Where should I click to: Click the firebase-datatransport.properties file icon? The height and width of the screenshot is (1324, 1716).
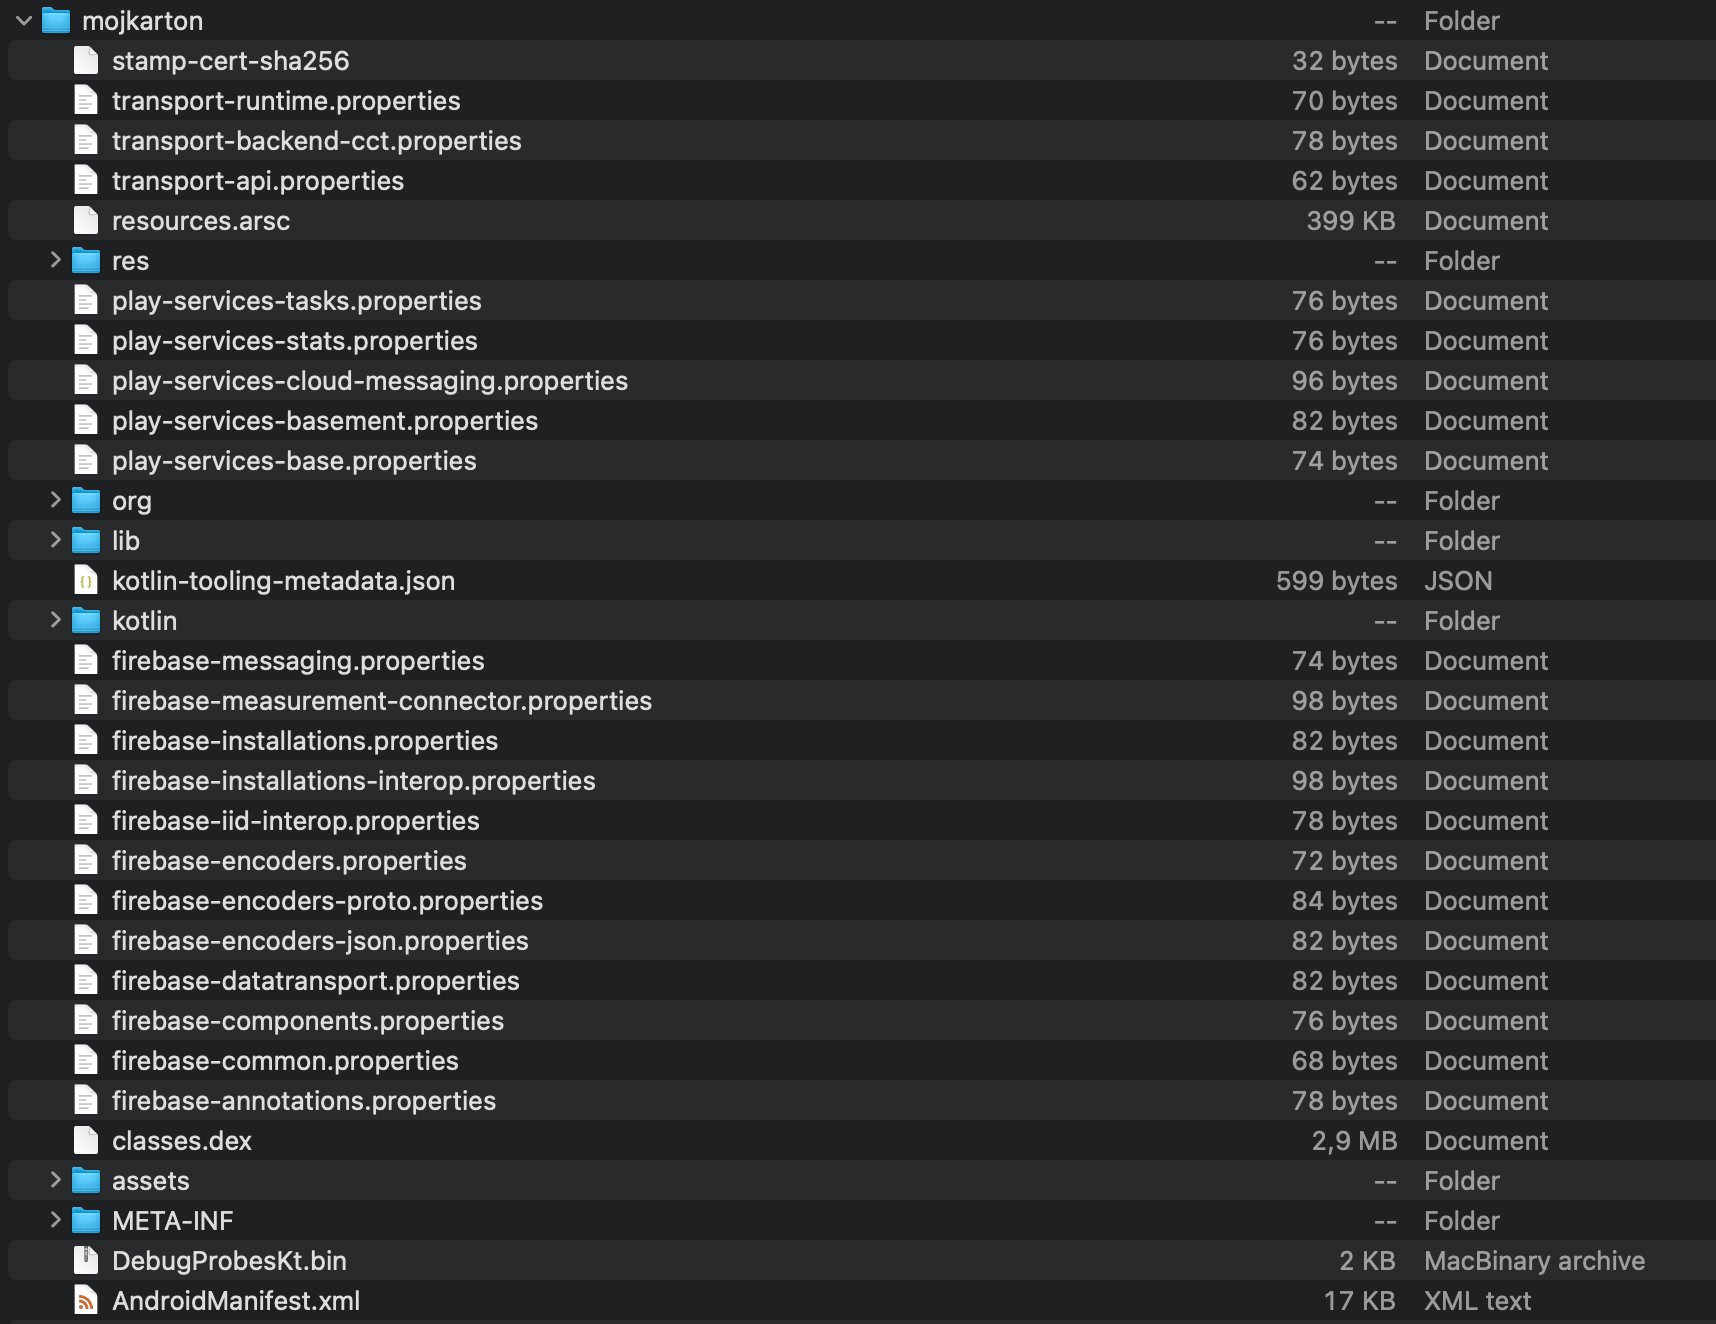pos(86,980)
